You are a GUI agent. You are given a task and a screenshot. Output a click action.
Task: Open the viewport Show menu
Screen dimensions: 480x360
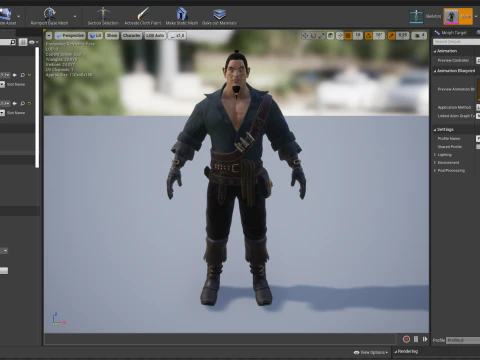pyautogui.click(x=112, y=35)
